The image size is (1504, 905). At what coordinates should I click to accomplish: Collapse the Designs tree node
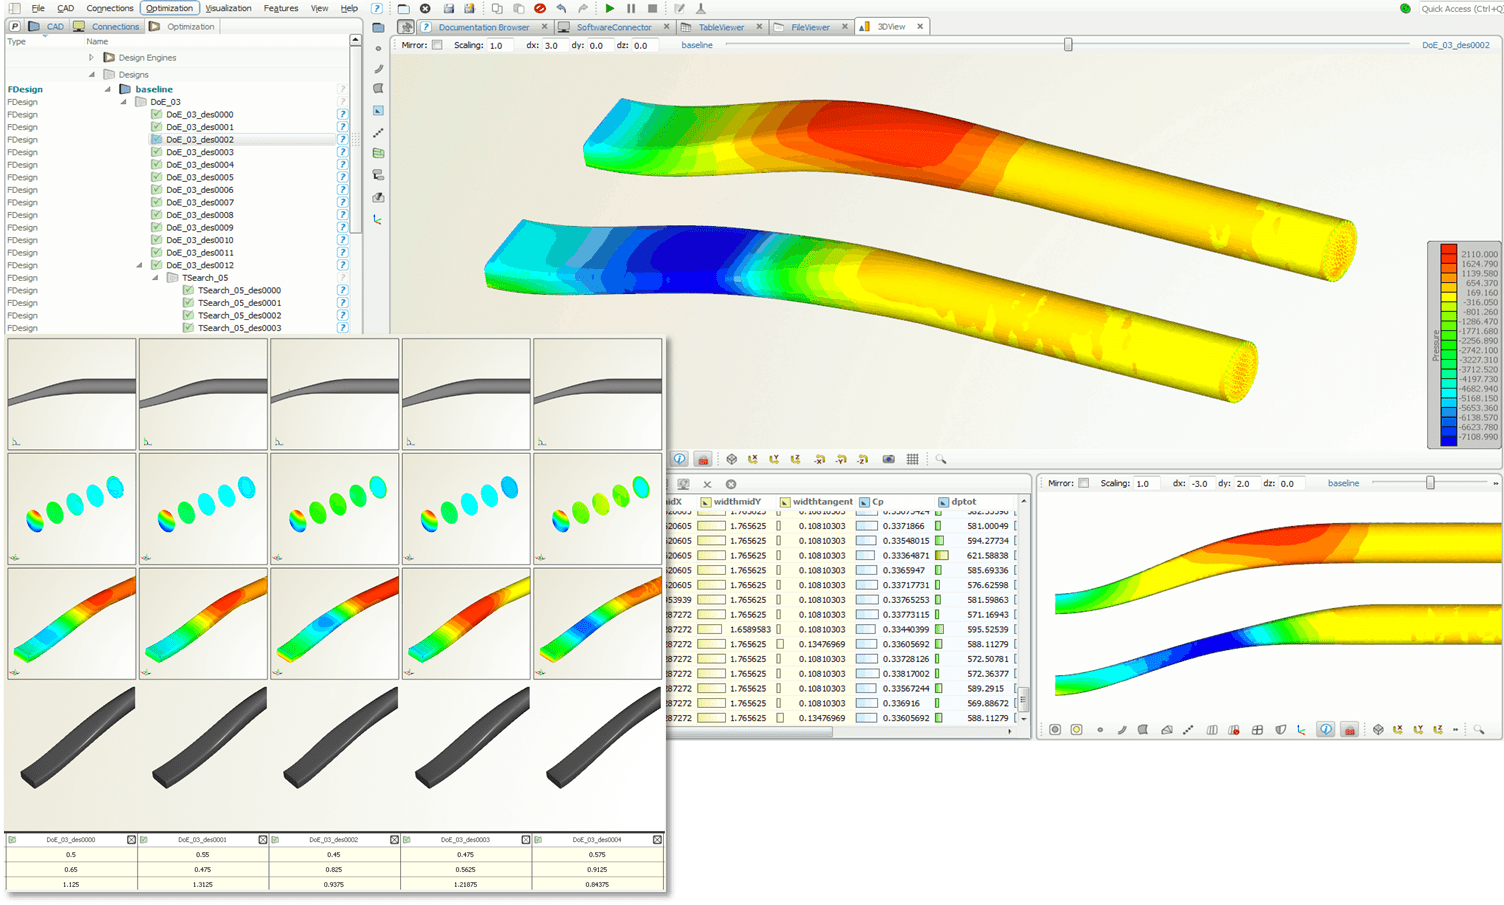click(91, 74)
